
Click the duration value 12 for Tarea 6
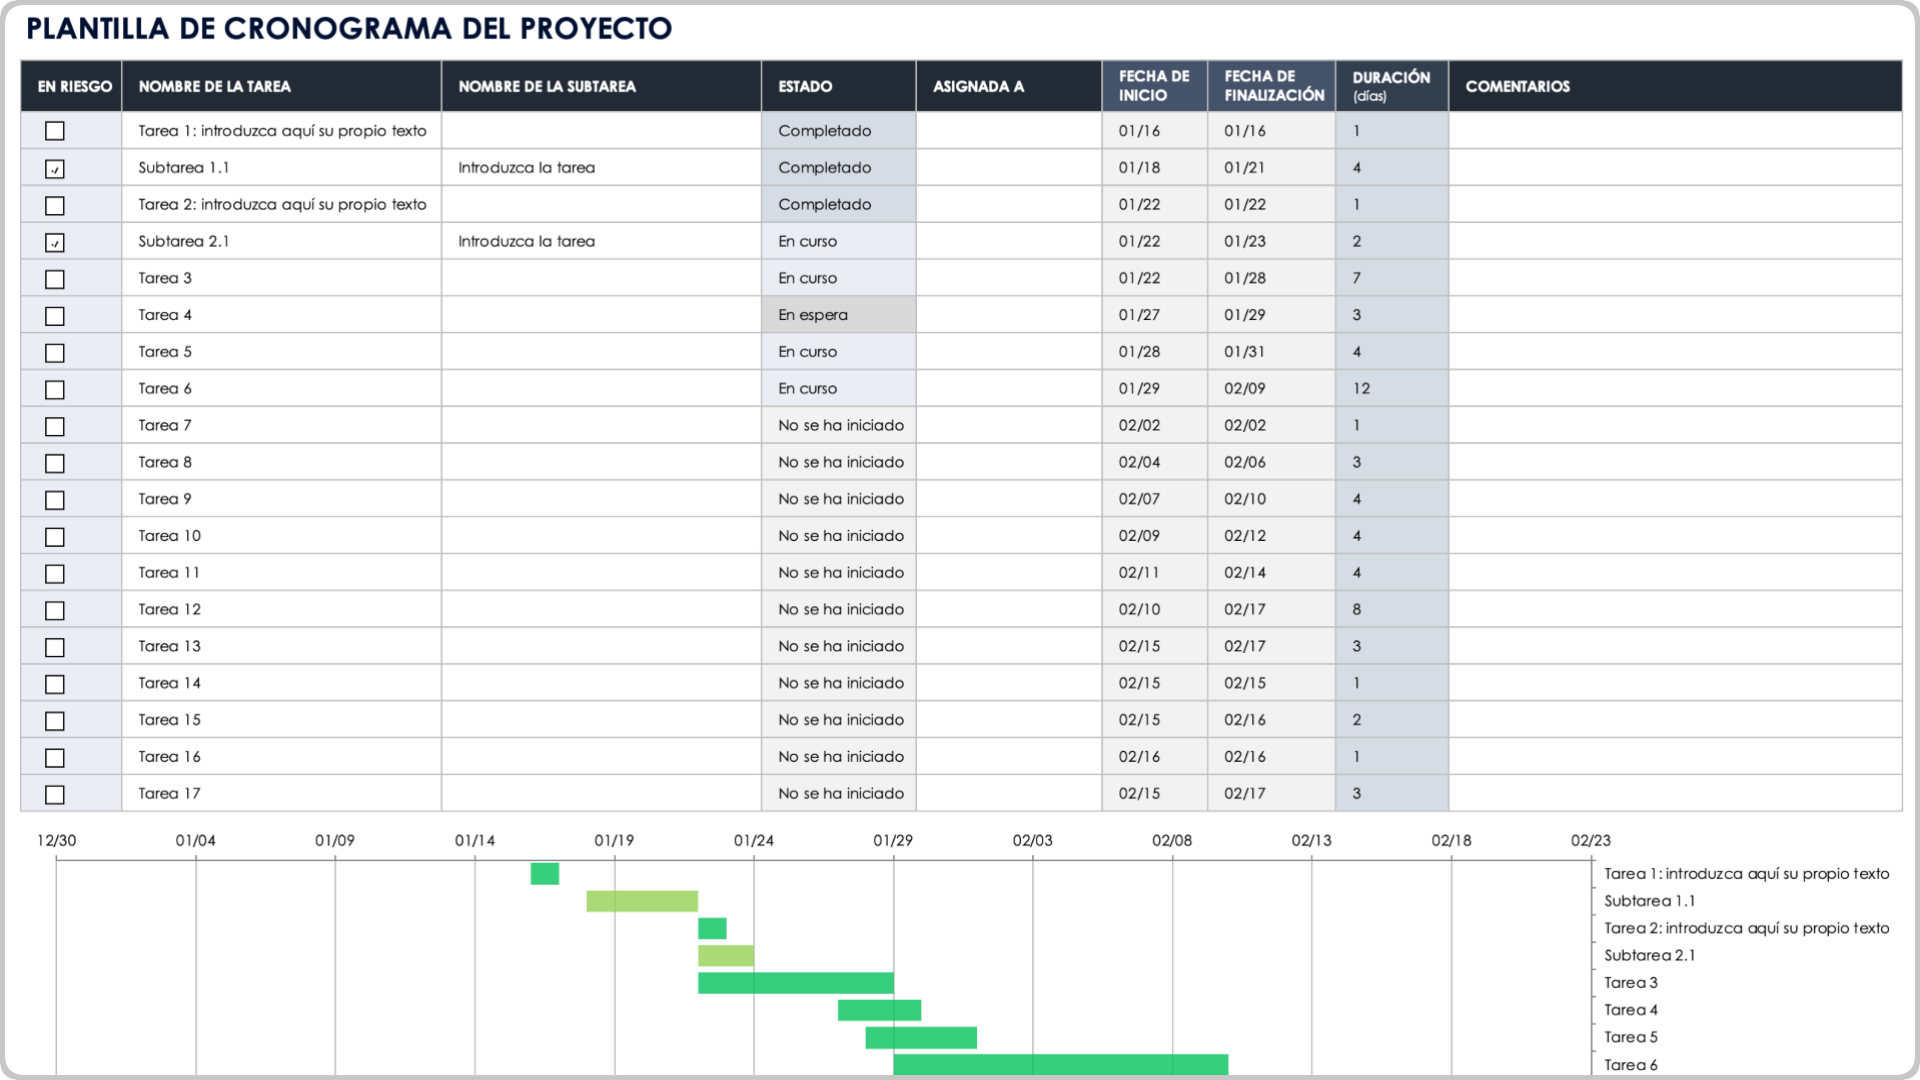tap(1392, 389)
